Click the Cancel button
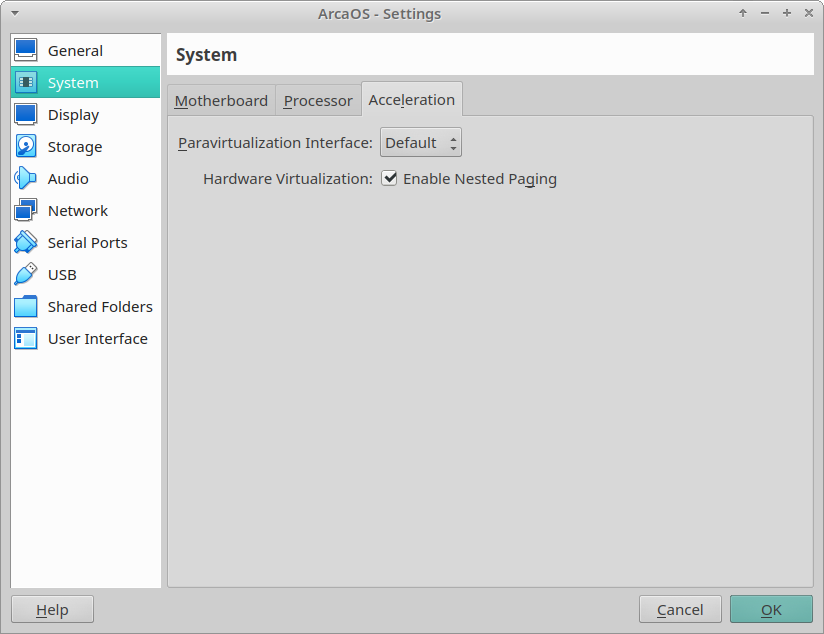This screenshot has height=634, width=824. [680, 610]
